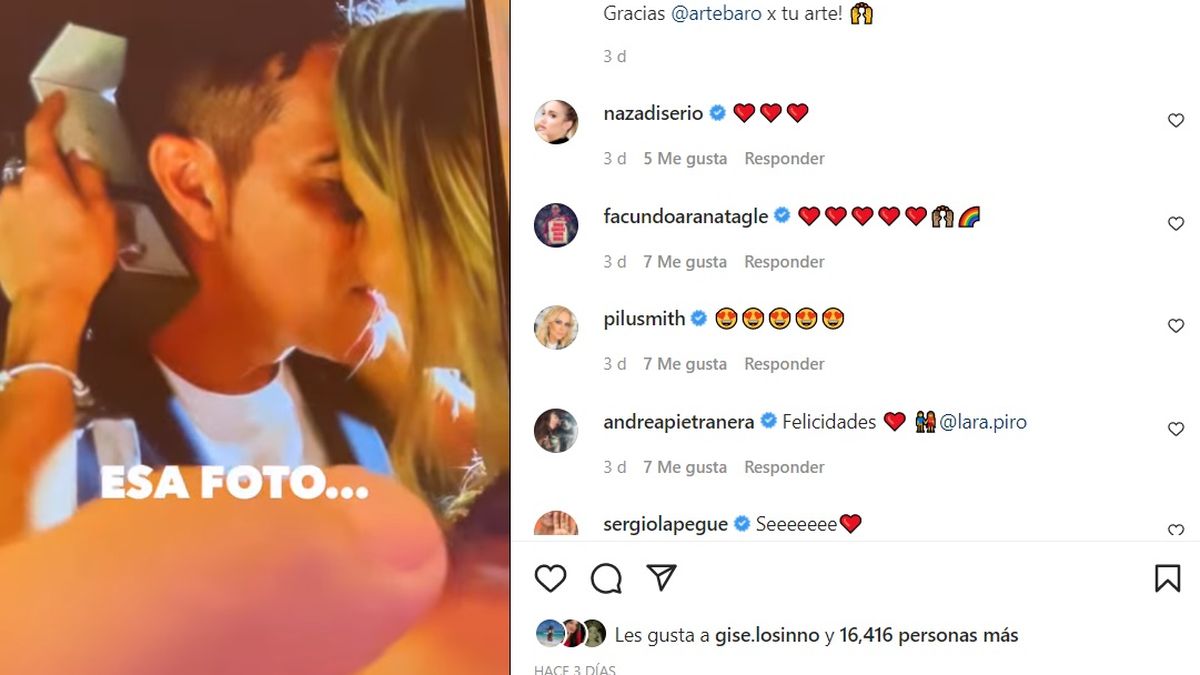The width and height of the screenshot is (1200, 675).
Task: Save the post with the bookmark icon
Action: pyautogui.click(x=1167, y=578)
